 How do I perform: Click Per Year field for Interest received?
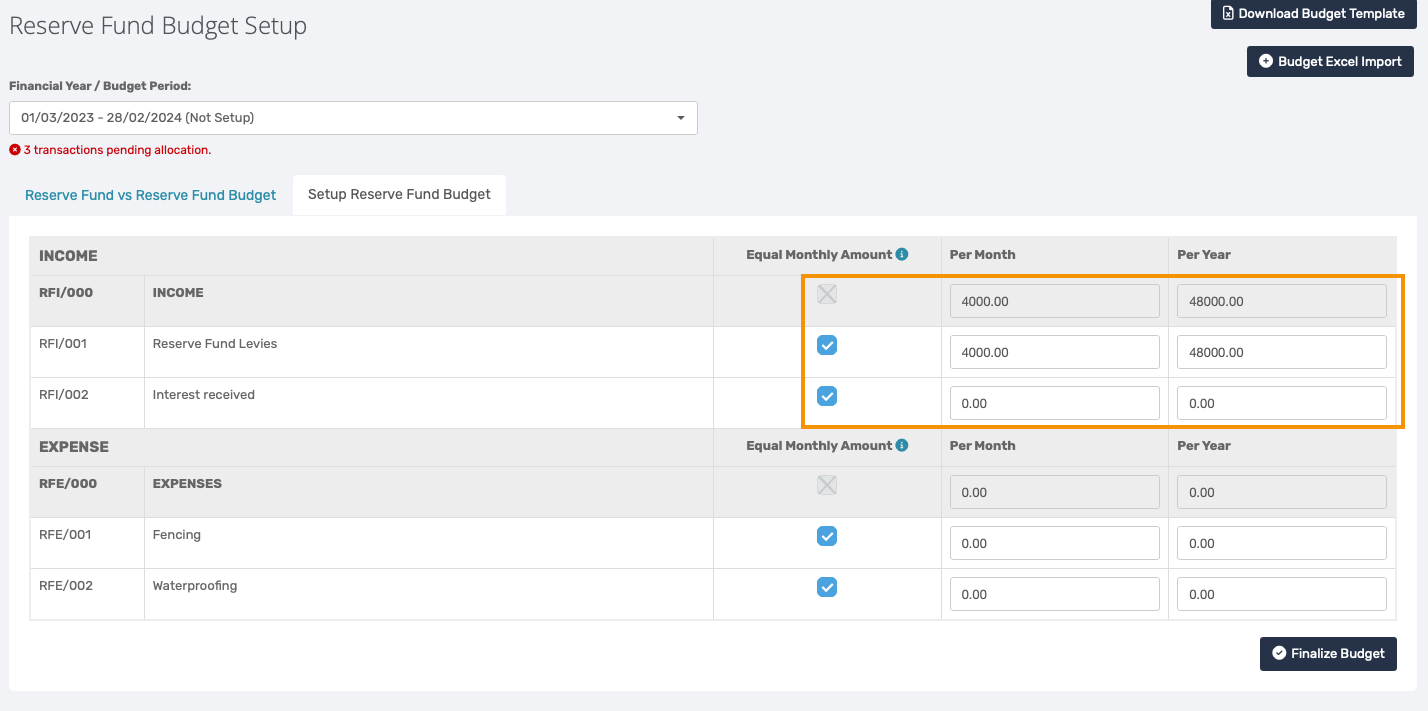coord(1282,403)
